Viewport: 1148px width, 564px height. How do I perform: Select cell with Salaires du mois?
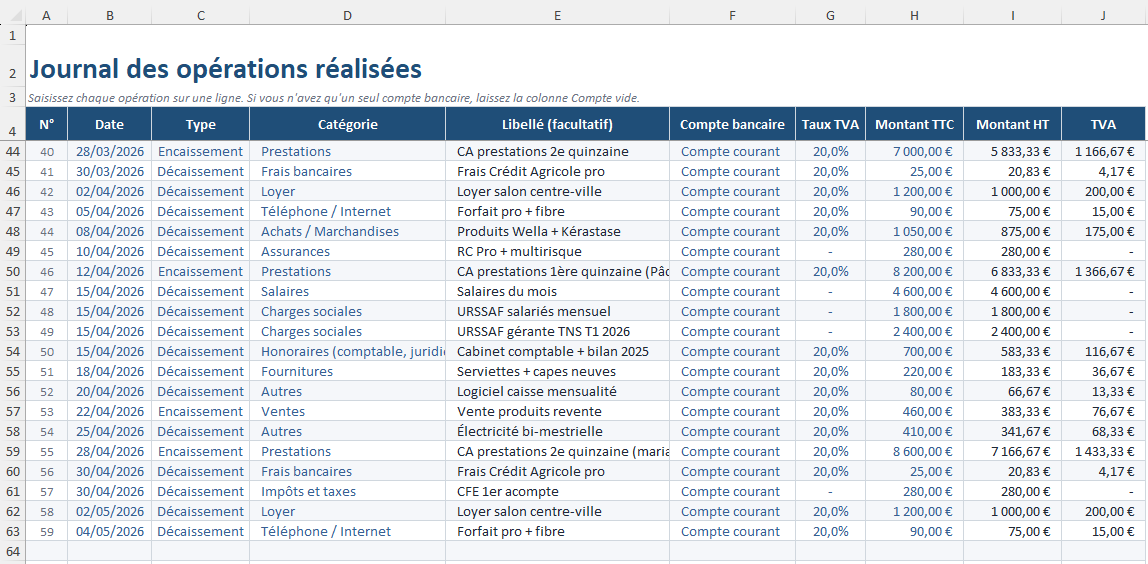click(x=557, y=292)
